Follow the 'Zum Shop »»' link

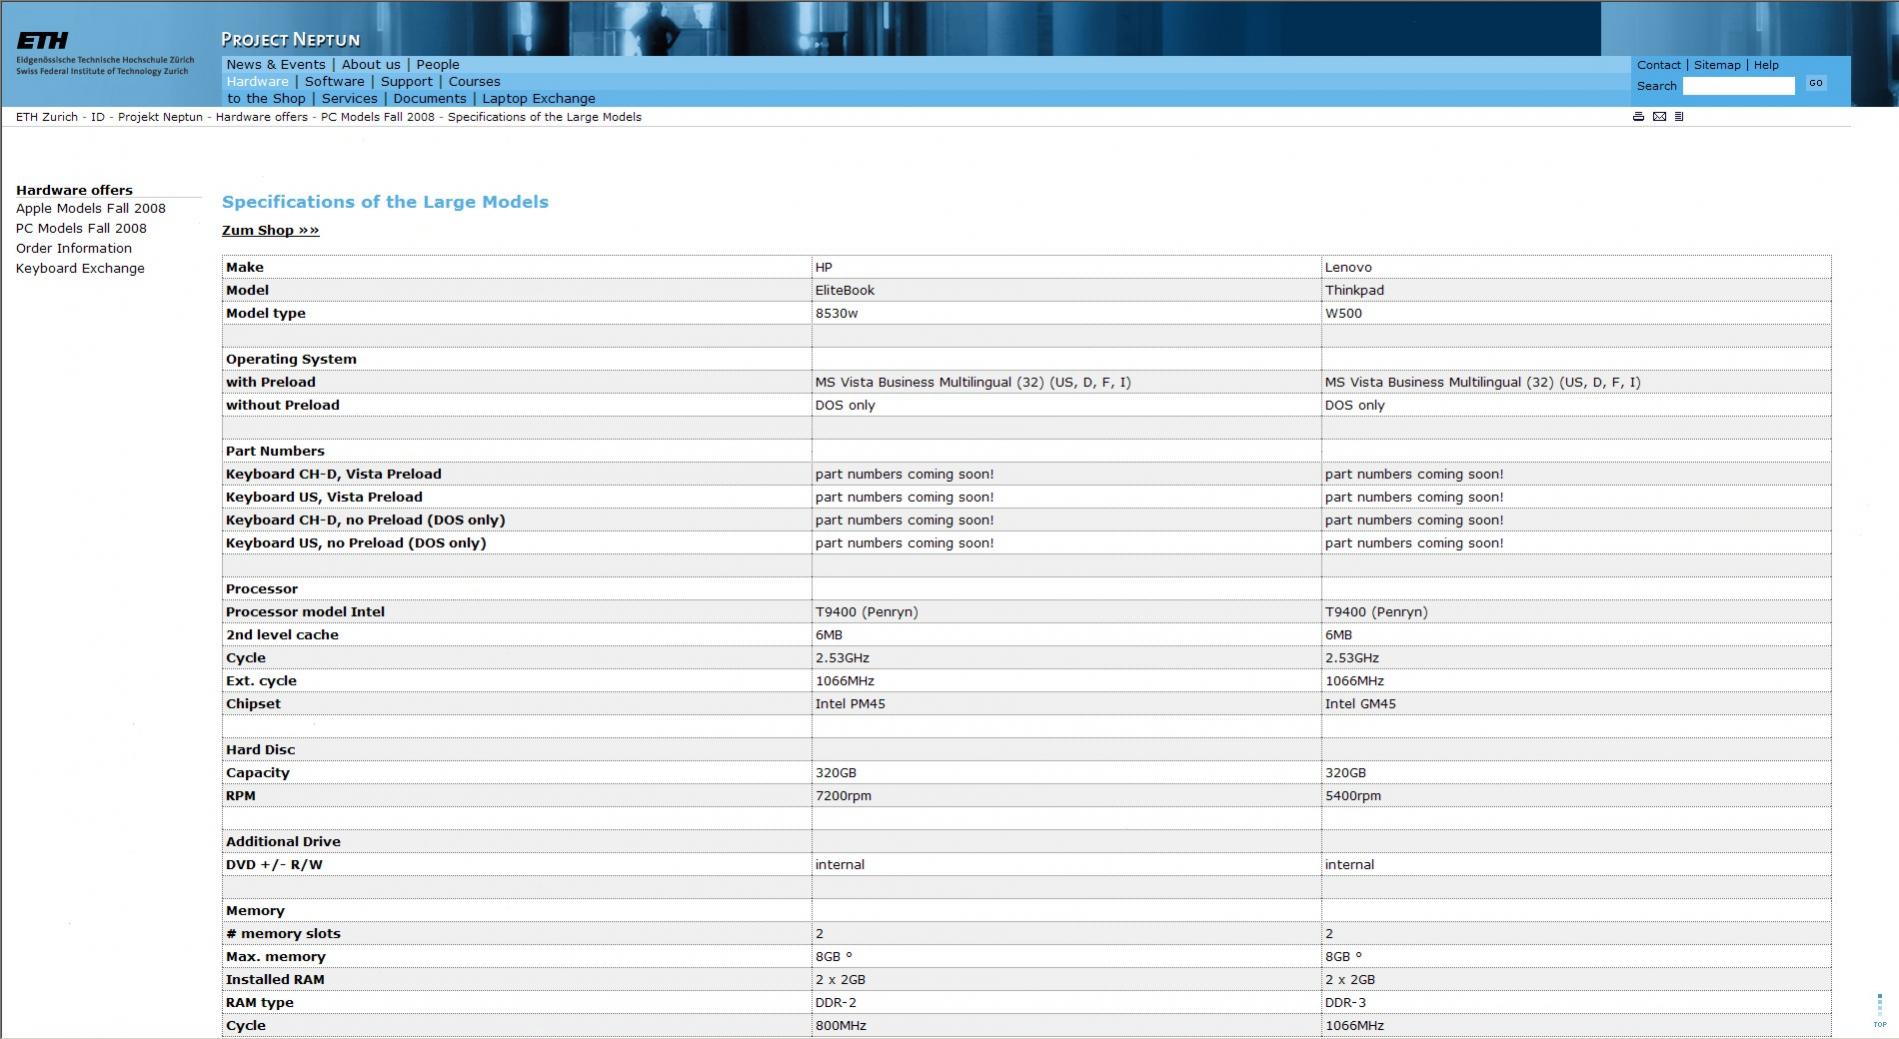coord(271,231)
